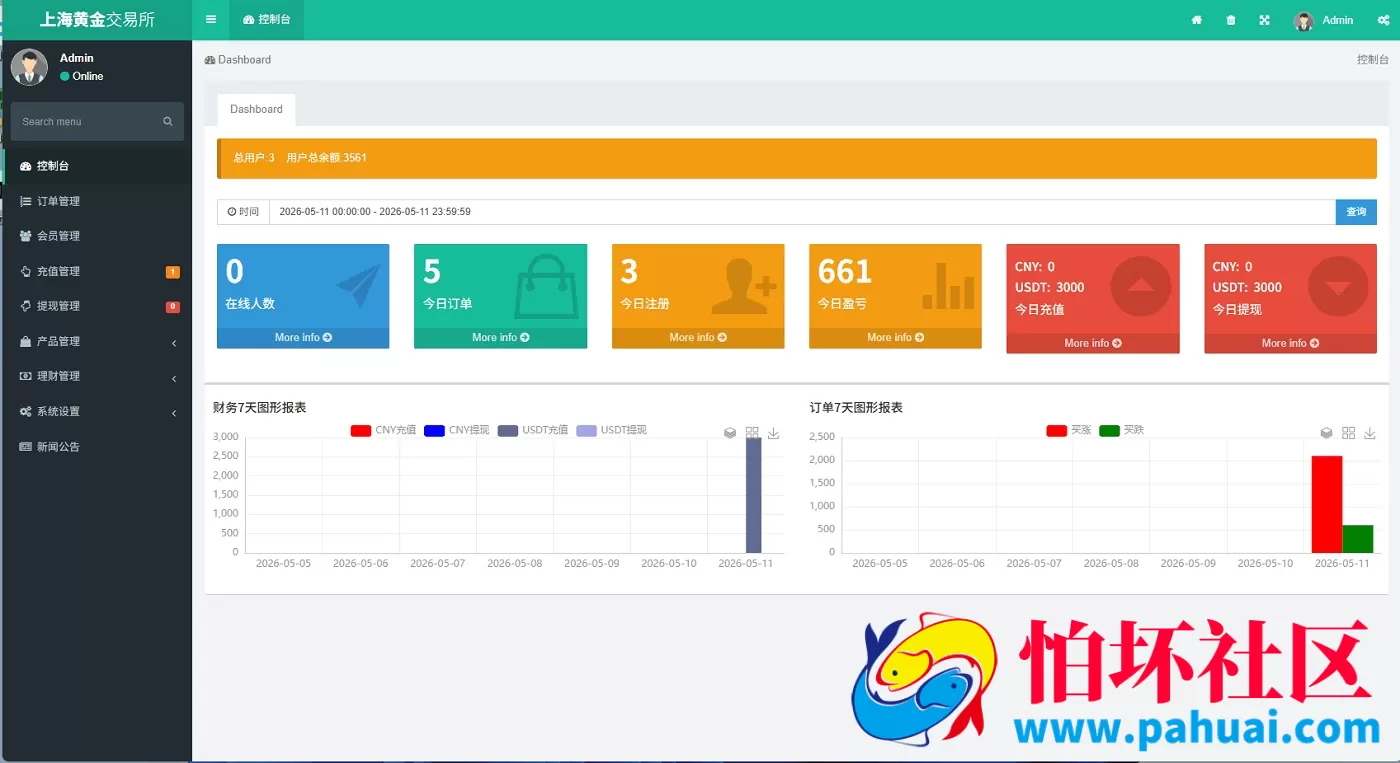Open More info under 在线人数
Viewport: 1400px width, 763px height.
pos(303,338)
